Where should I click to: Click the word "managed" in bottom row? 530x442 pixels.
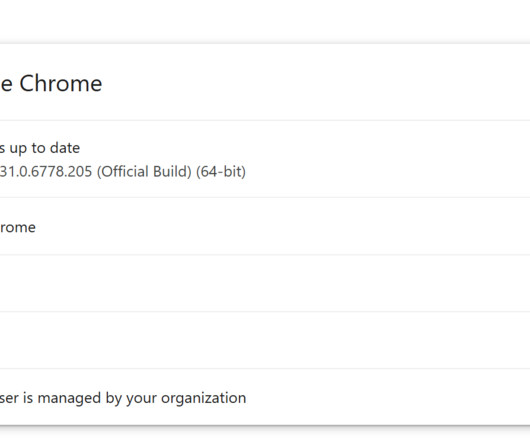click(69, 398)
